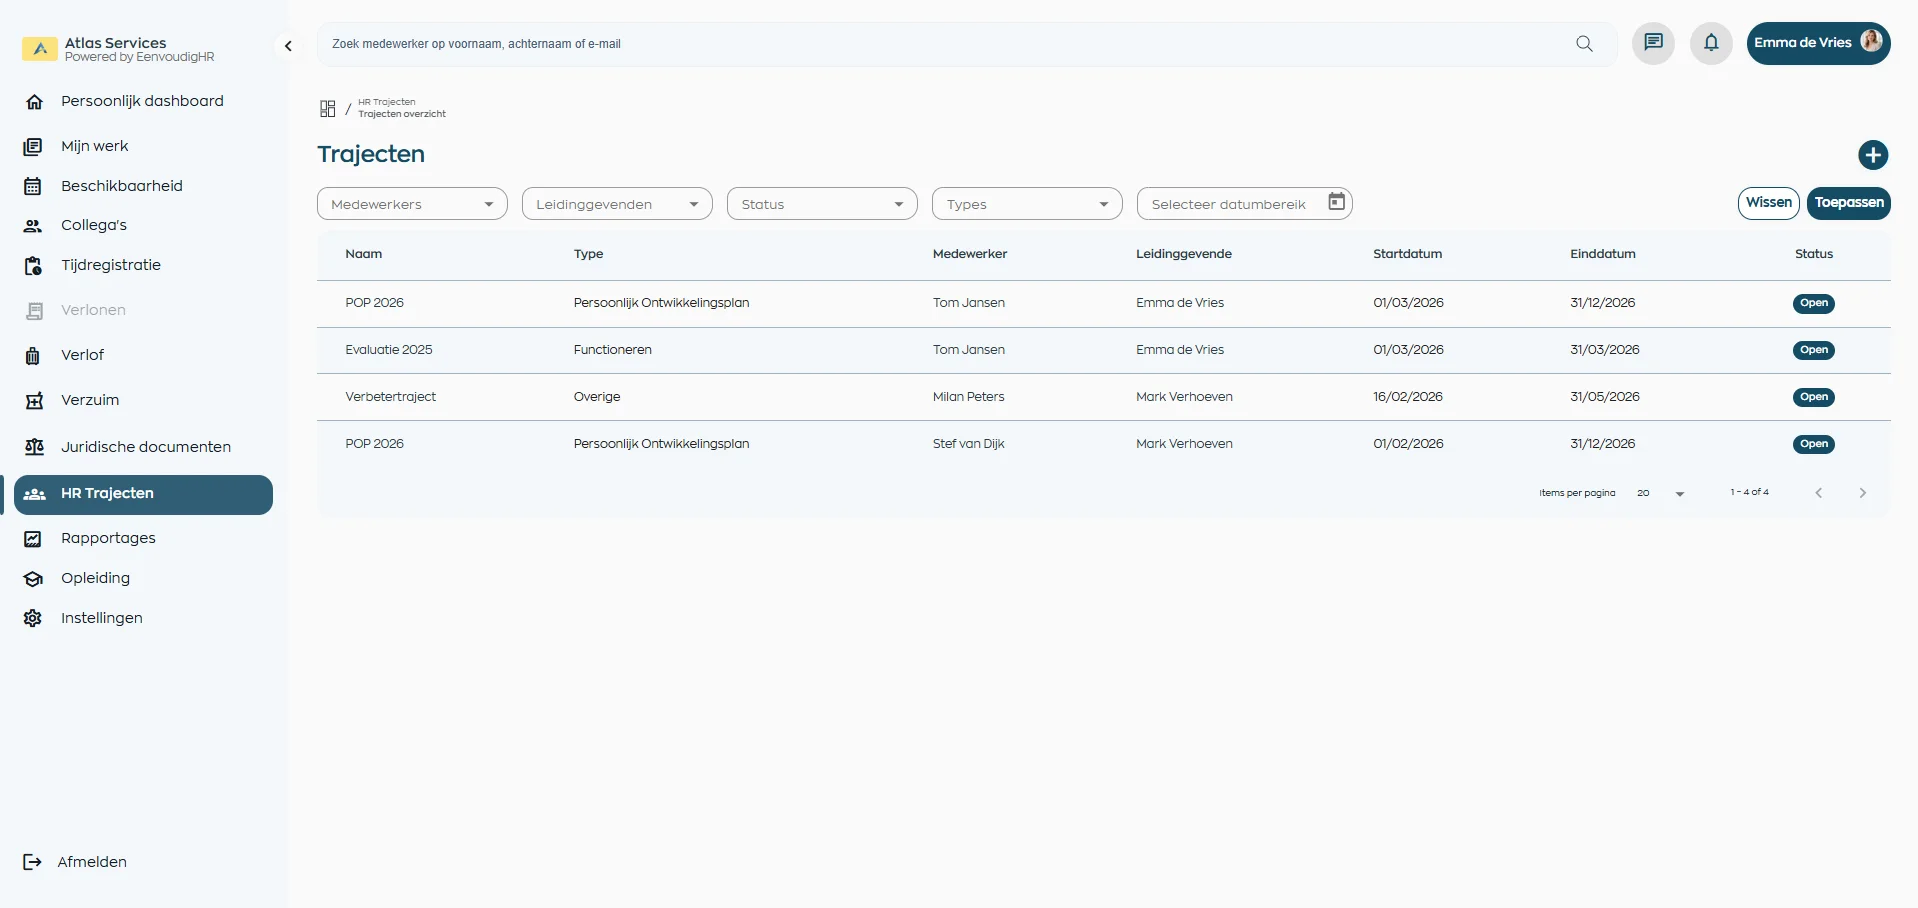Image resolution: width=1918 pixels, height=908 pixels.
Task: Go to previous page of results
Action: [1818, 493]
